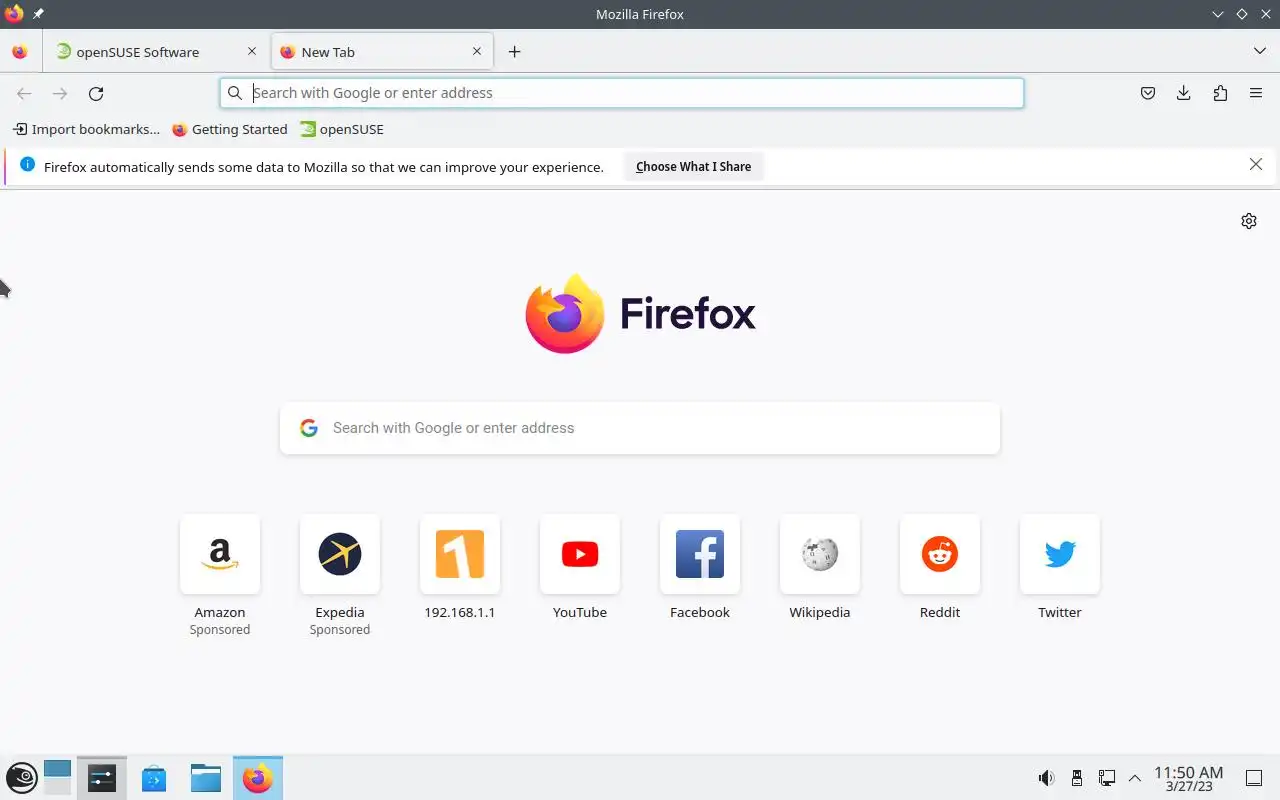Viewport: 1280px width, 800px height.
Task: Open the Firefox application menu
Action: 1256,93
